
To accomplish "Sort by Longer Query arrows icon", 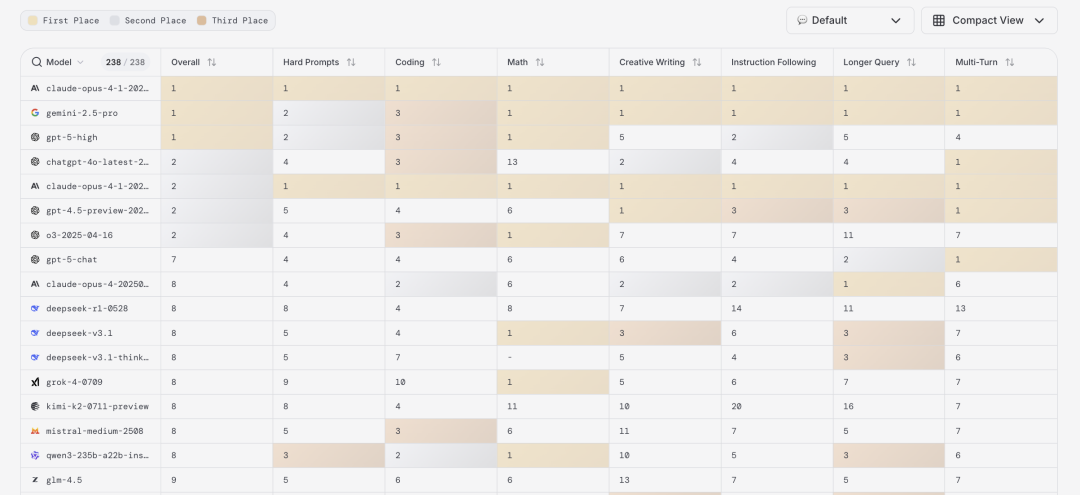I will pyautogui.click(x=911, y=62).
